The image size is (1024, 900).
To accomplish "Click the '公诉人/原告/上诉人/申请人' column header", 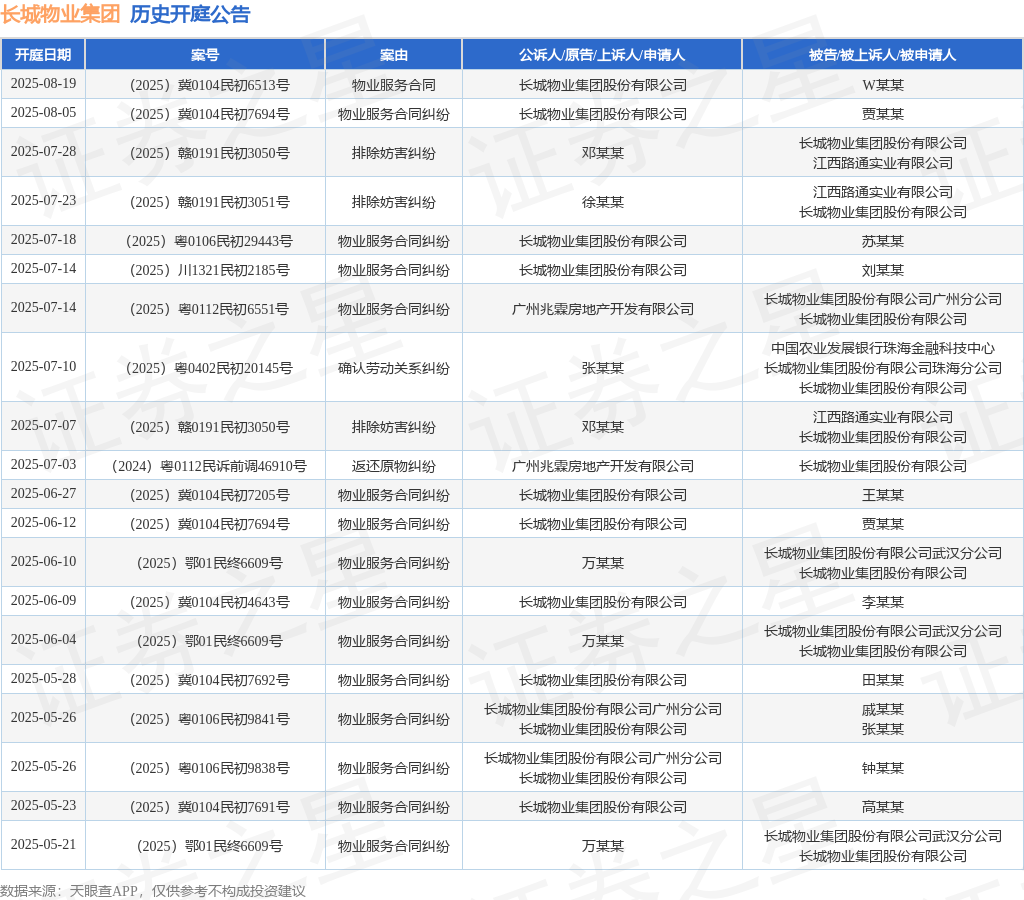I will (602, 55).
